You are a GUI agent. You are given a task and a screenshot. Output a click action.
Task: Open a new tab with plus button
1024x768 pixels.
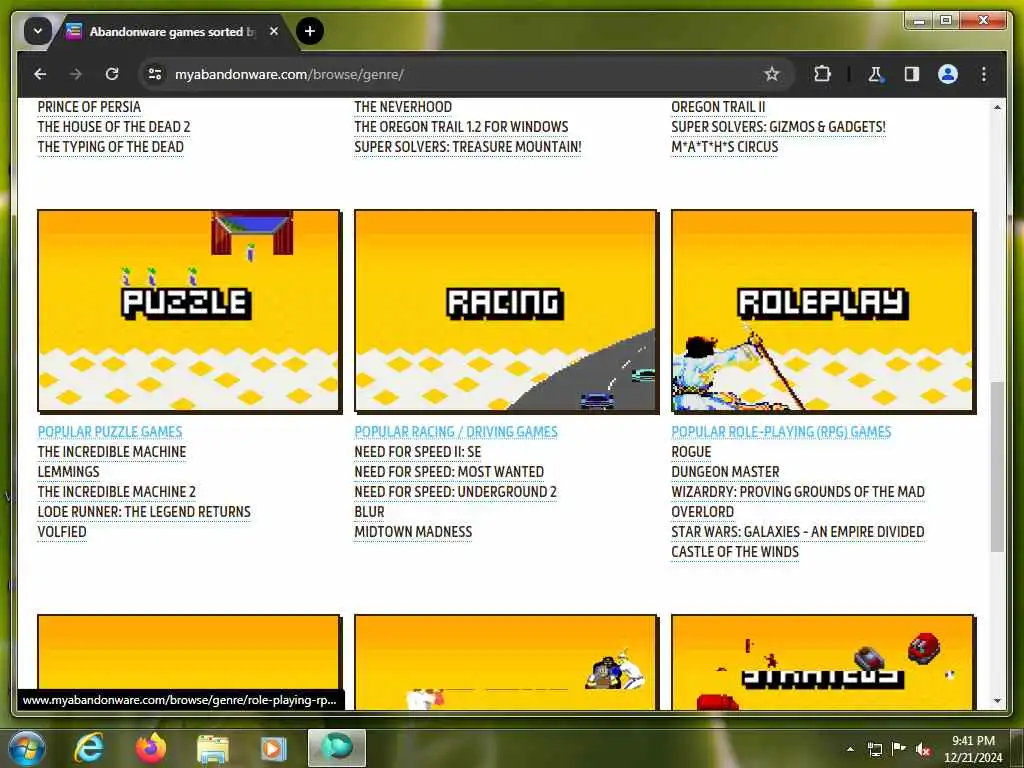(x=310, y=31)
